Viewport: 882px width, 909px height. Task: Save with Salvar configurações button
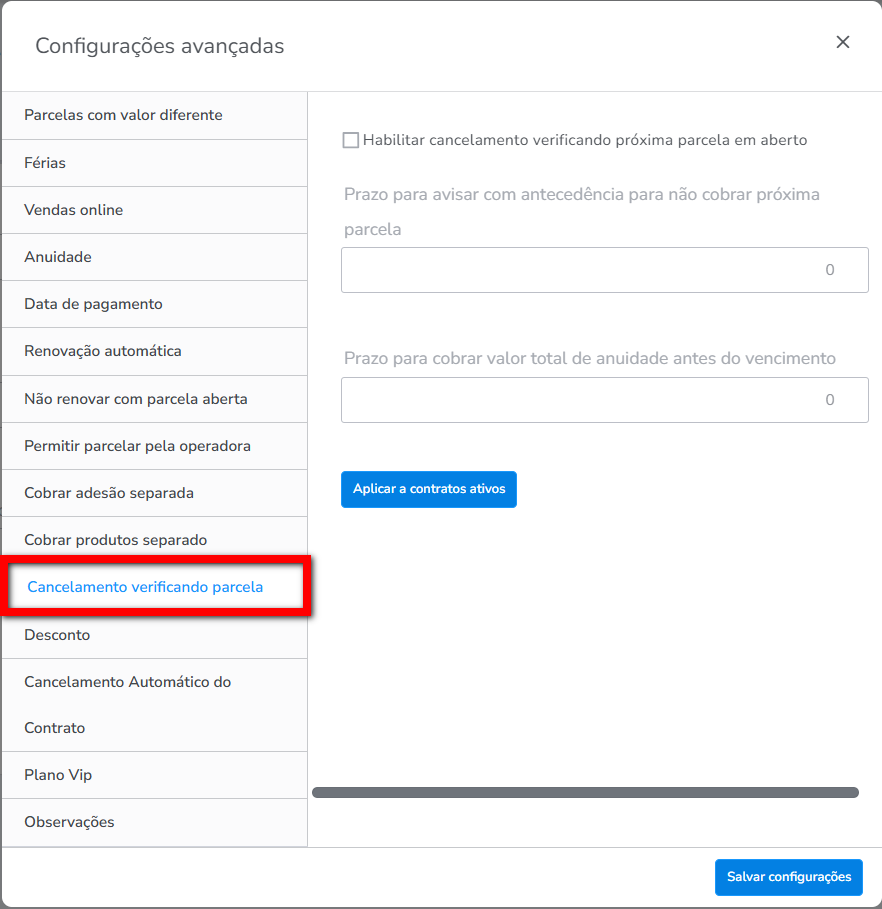tap(788, 877)
